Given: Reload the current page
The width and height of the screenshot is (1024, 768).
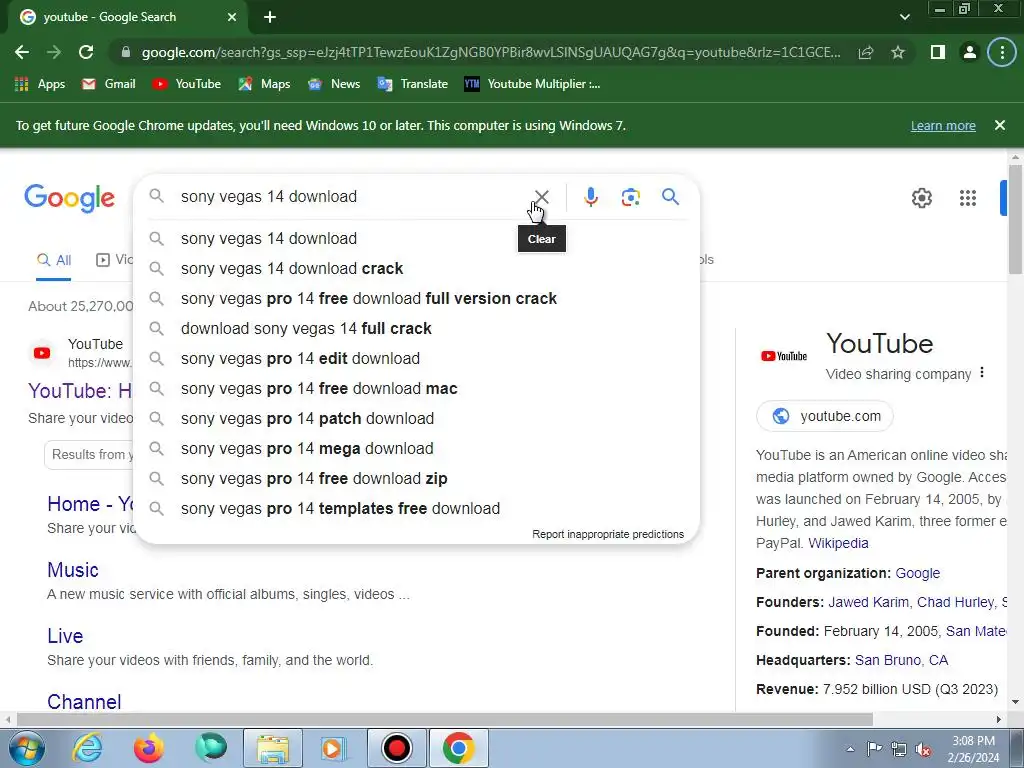Looking at the screenshot, I should pyautogui.click(x=86, y=52).
